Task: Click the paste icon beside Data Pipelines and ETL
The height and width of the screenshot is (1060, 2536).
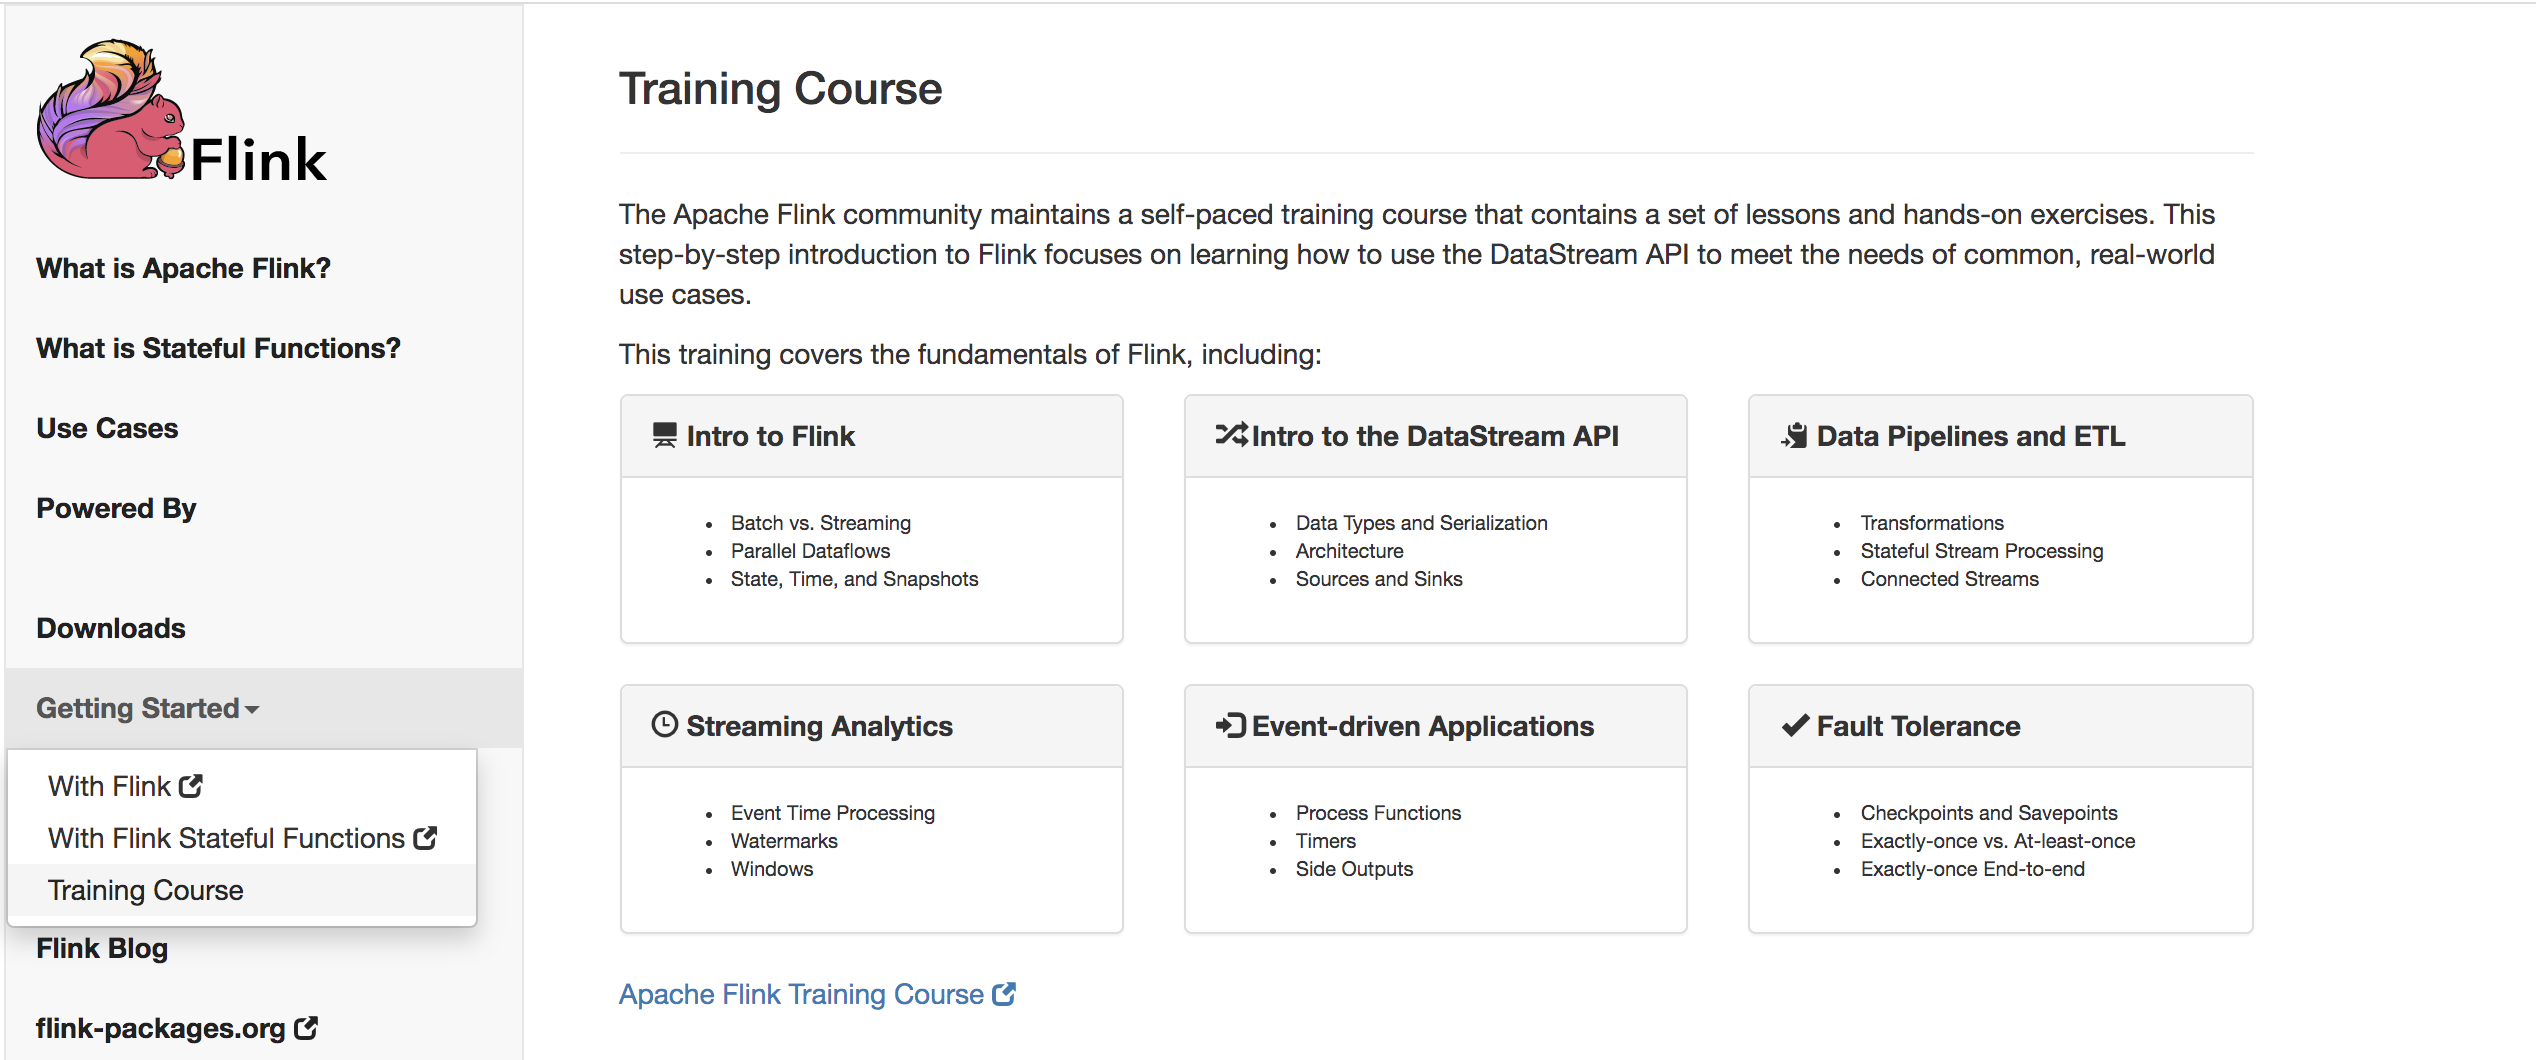Action: (1795, 436)
